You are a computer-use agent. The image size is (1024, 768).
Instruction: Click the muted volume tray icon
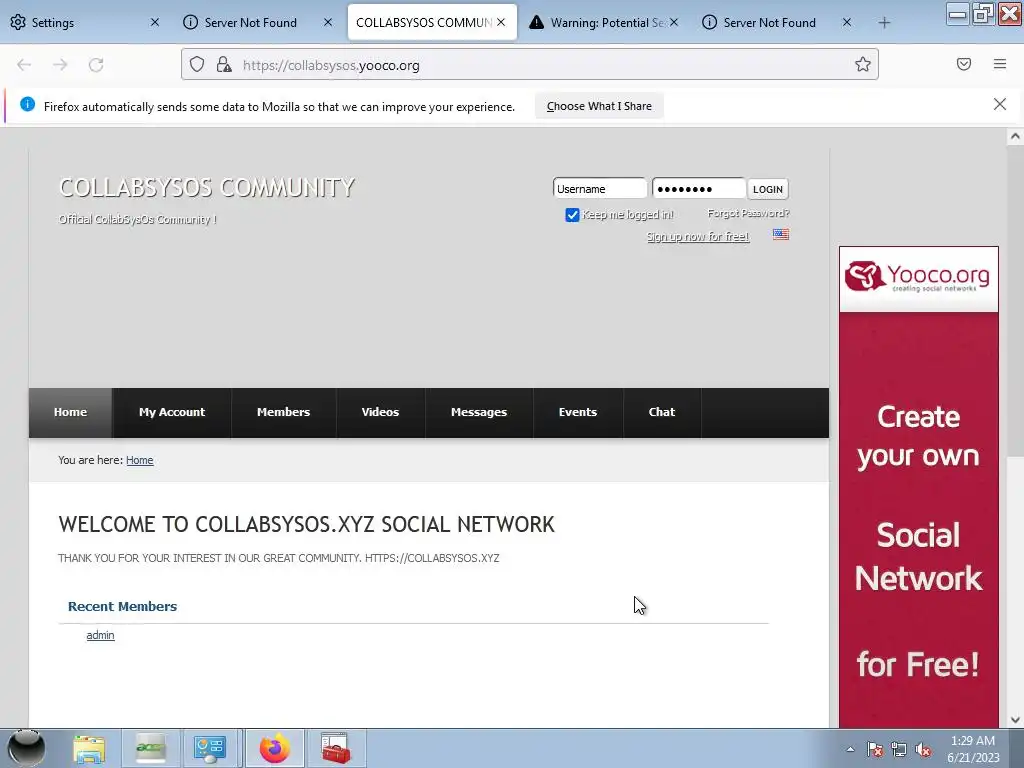[923, 750]
